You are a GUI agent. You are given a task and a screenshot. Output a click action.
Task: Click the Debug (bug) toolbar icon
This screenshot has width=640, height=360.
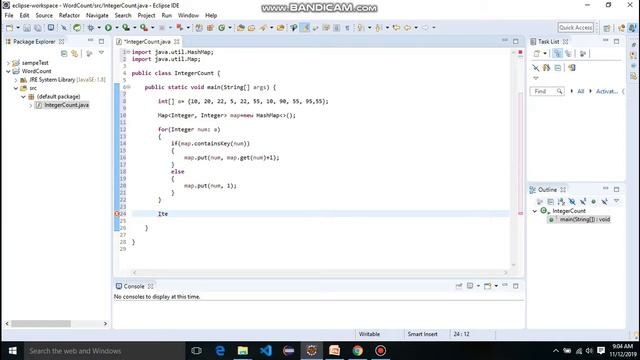pos(91,28)
